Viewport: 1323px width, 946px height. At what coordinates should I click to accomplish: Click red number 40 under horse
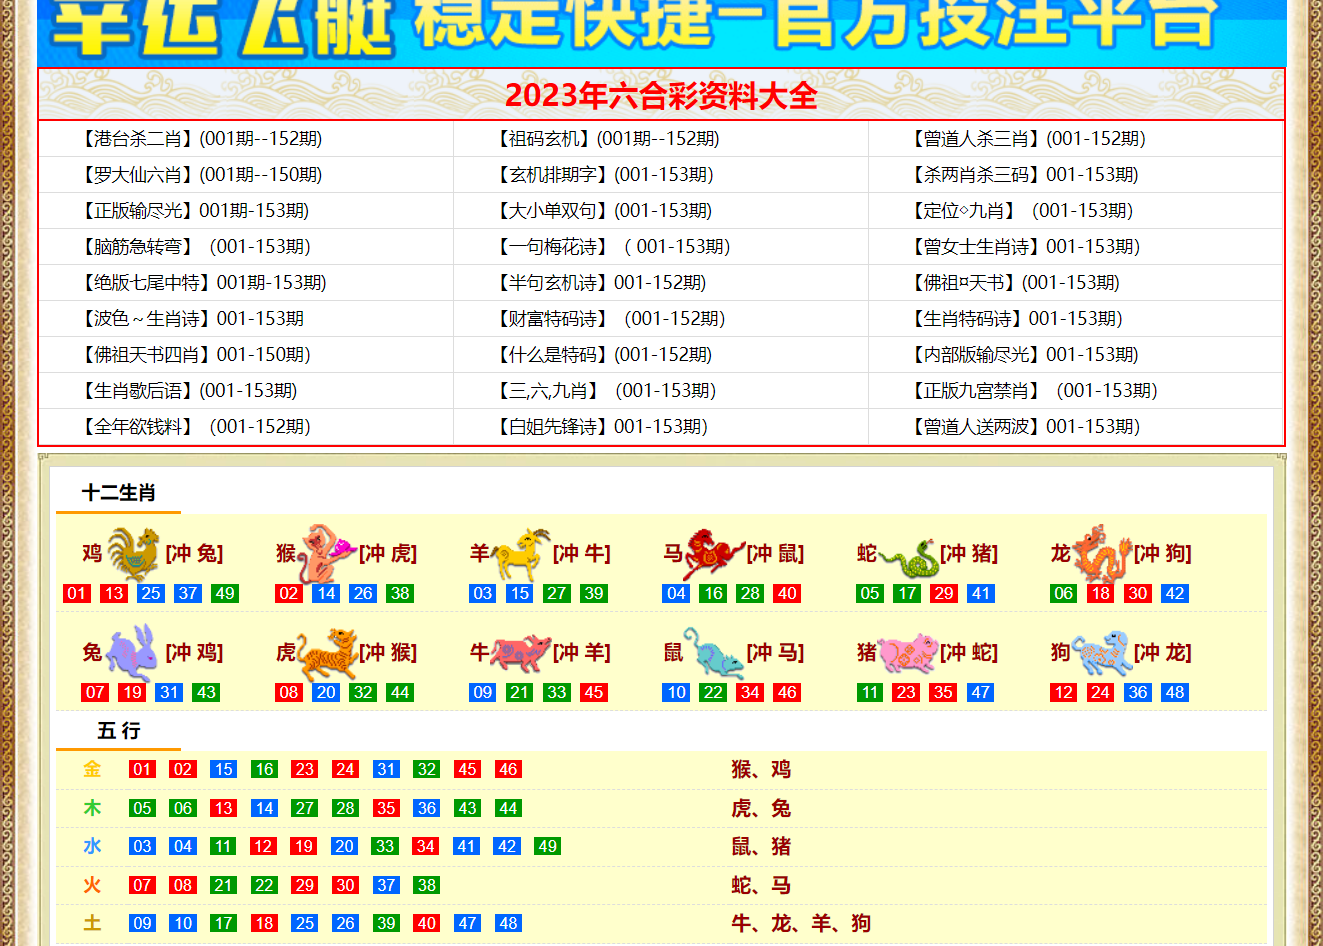(787, 593)
